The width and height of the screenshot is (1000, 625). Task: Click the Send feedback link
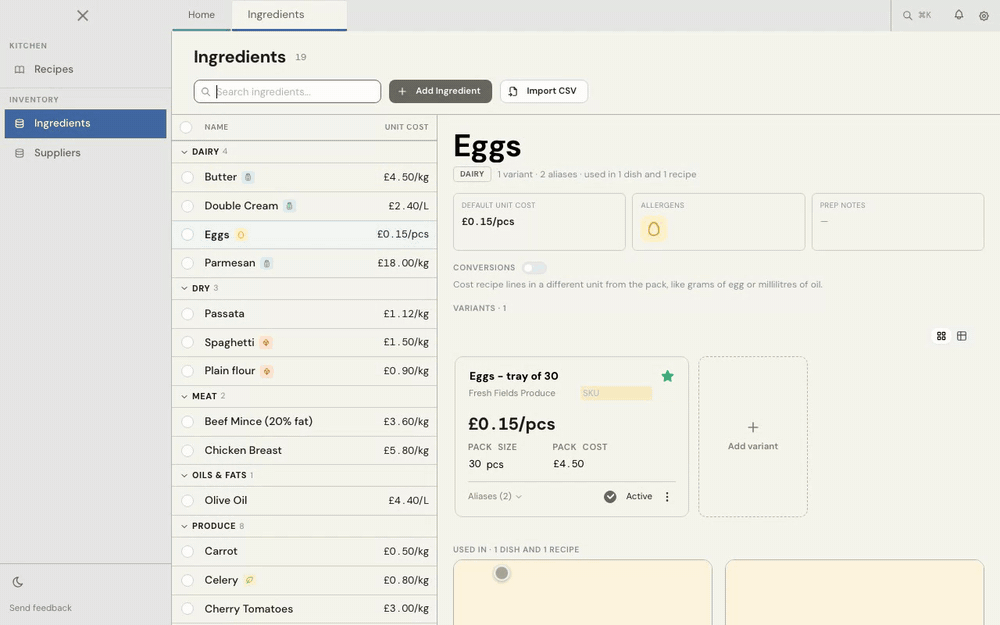(40, 608)
